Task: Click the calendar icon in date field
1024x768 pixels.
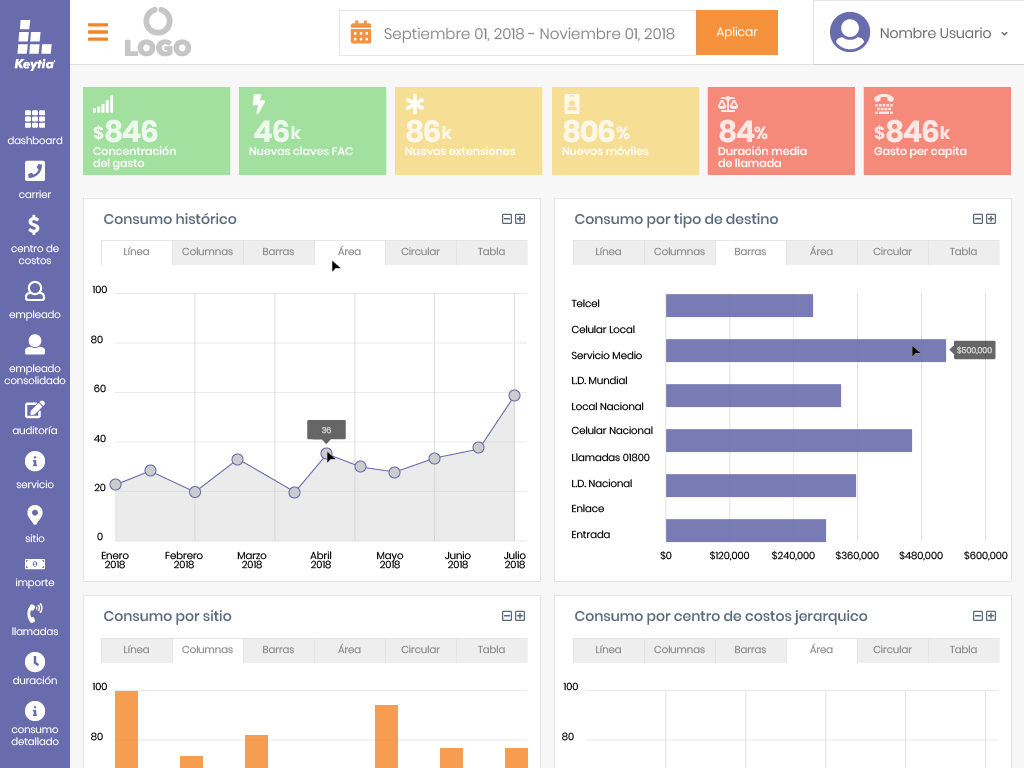Action: click(x=360, y=33)
